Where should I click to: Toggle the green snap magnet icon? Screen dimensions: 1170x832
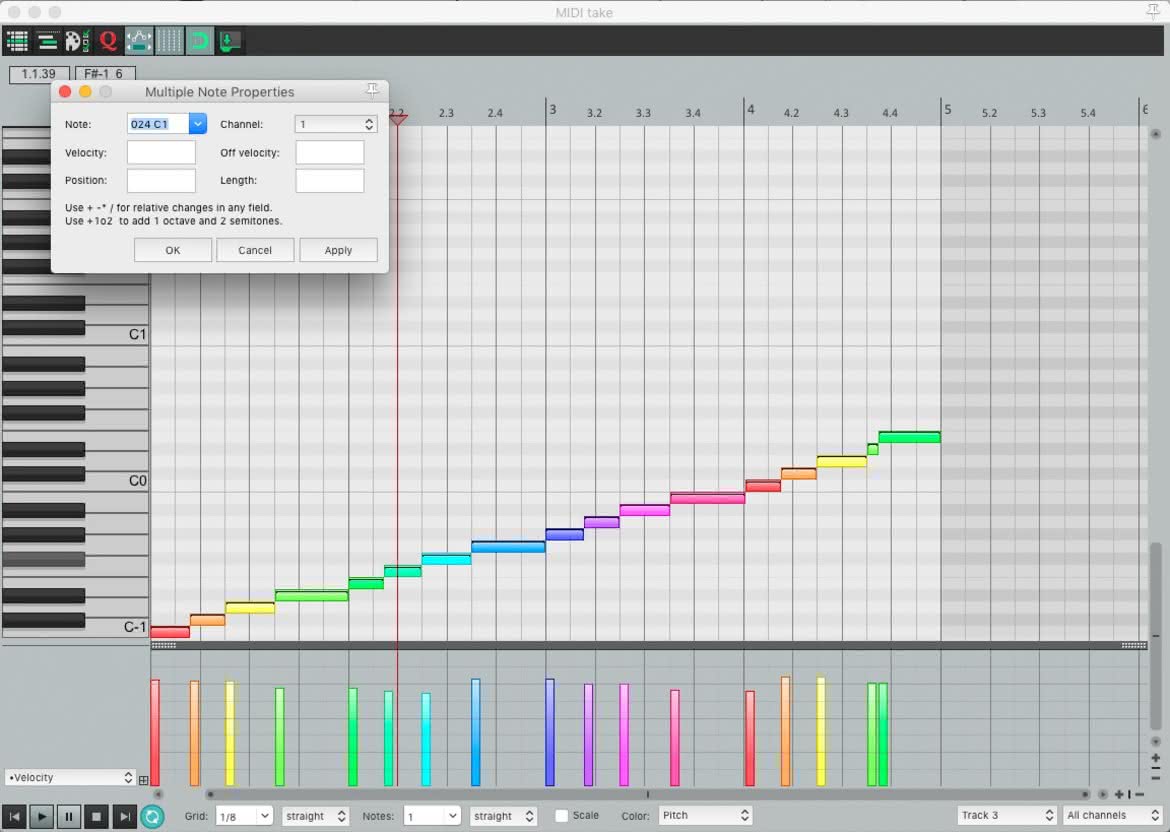pyautogui.click(x=199, y=41)
